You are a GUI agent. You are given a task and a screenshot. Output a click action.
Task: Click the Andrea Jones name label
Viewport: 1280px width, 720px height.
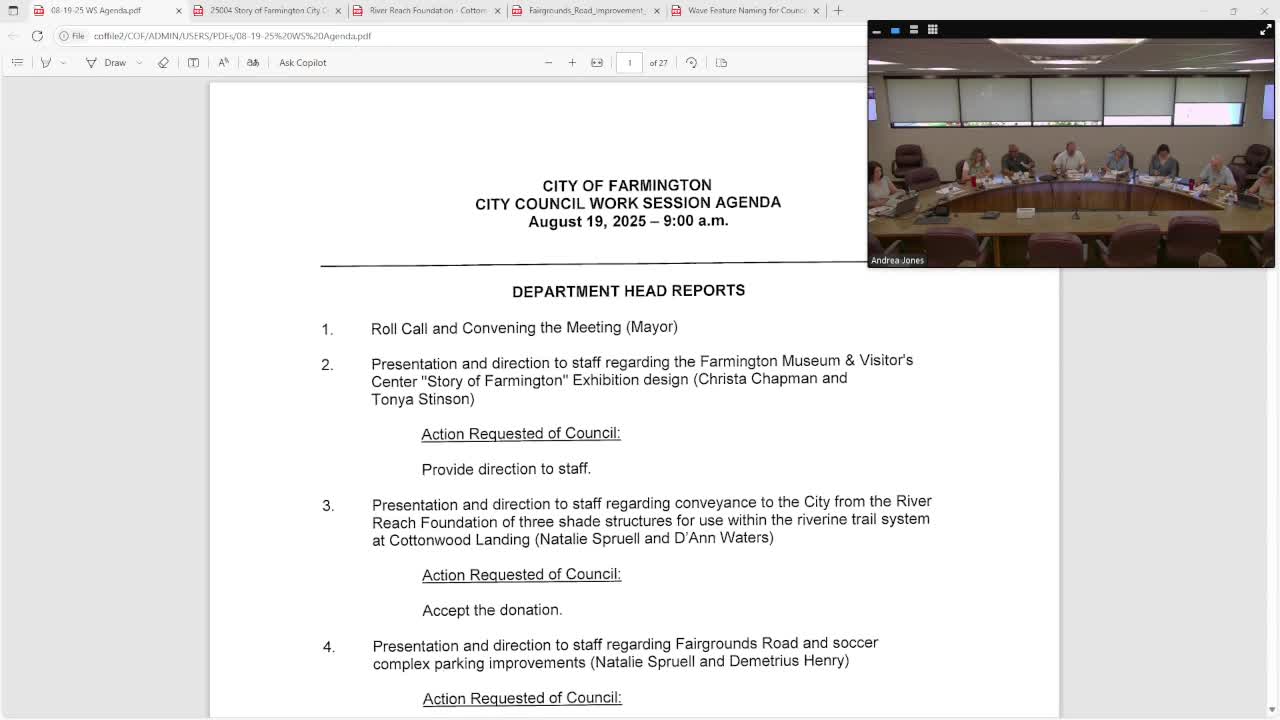tap(897, 260)
